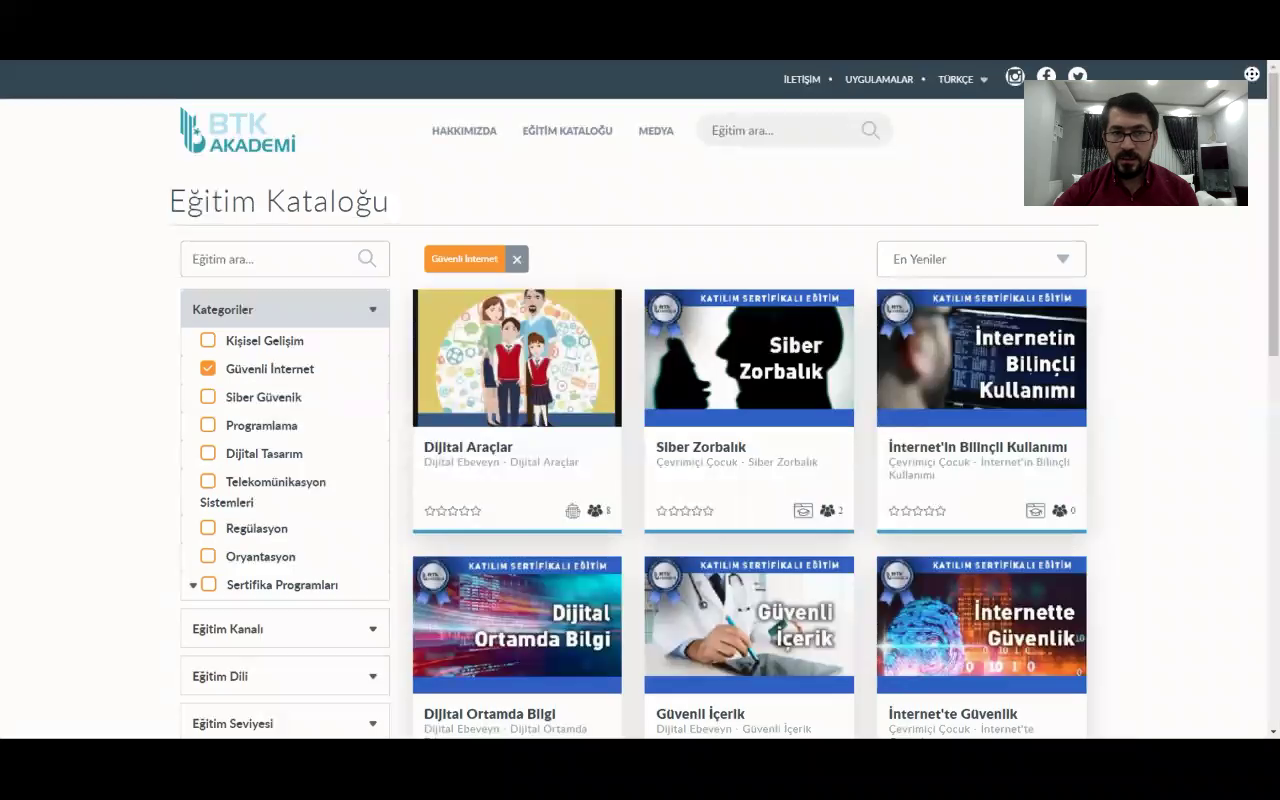Enable the Siber Güvenlik checkbox
This screenshot has width=1280, height=800.
tap(208, 397)
